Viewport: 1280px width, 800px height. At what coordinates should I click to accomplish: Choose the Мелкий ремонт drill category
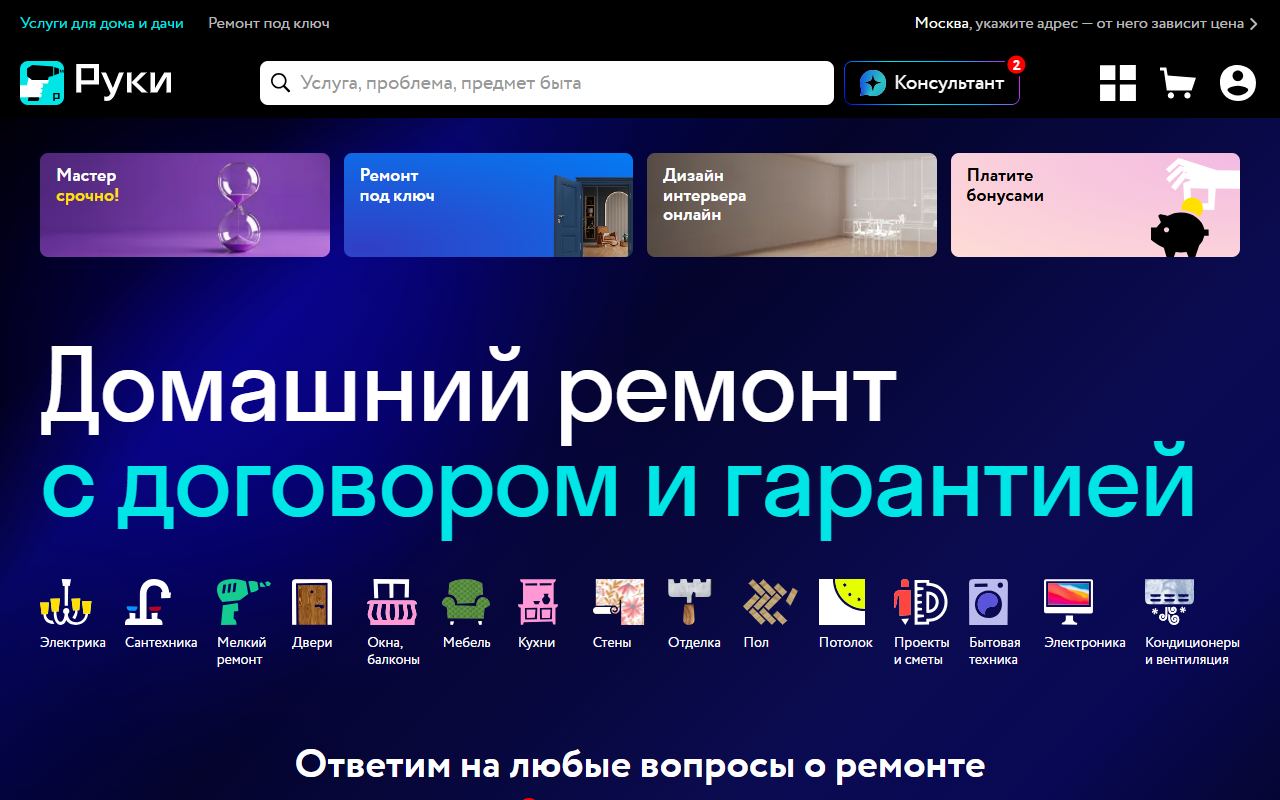pos(243,622)
